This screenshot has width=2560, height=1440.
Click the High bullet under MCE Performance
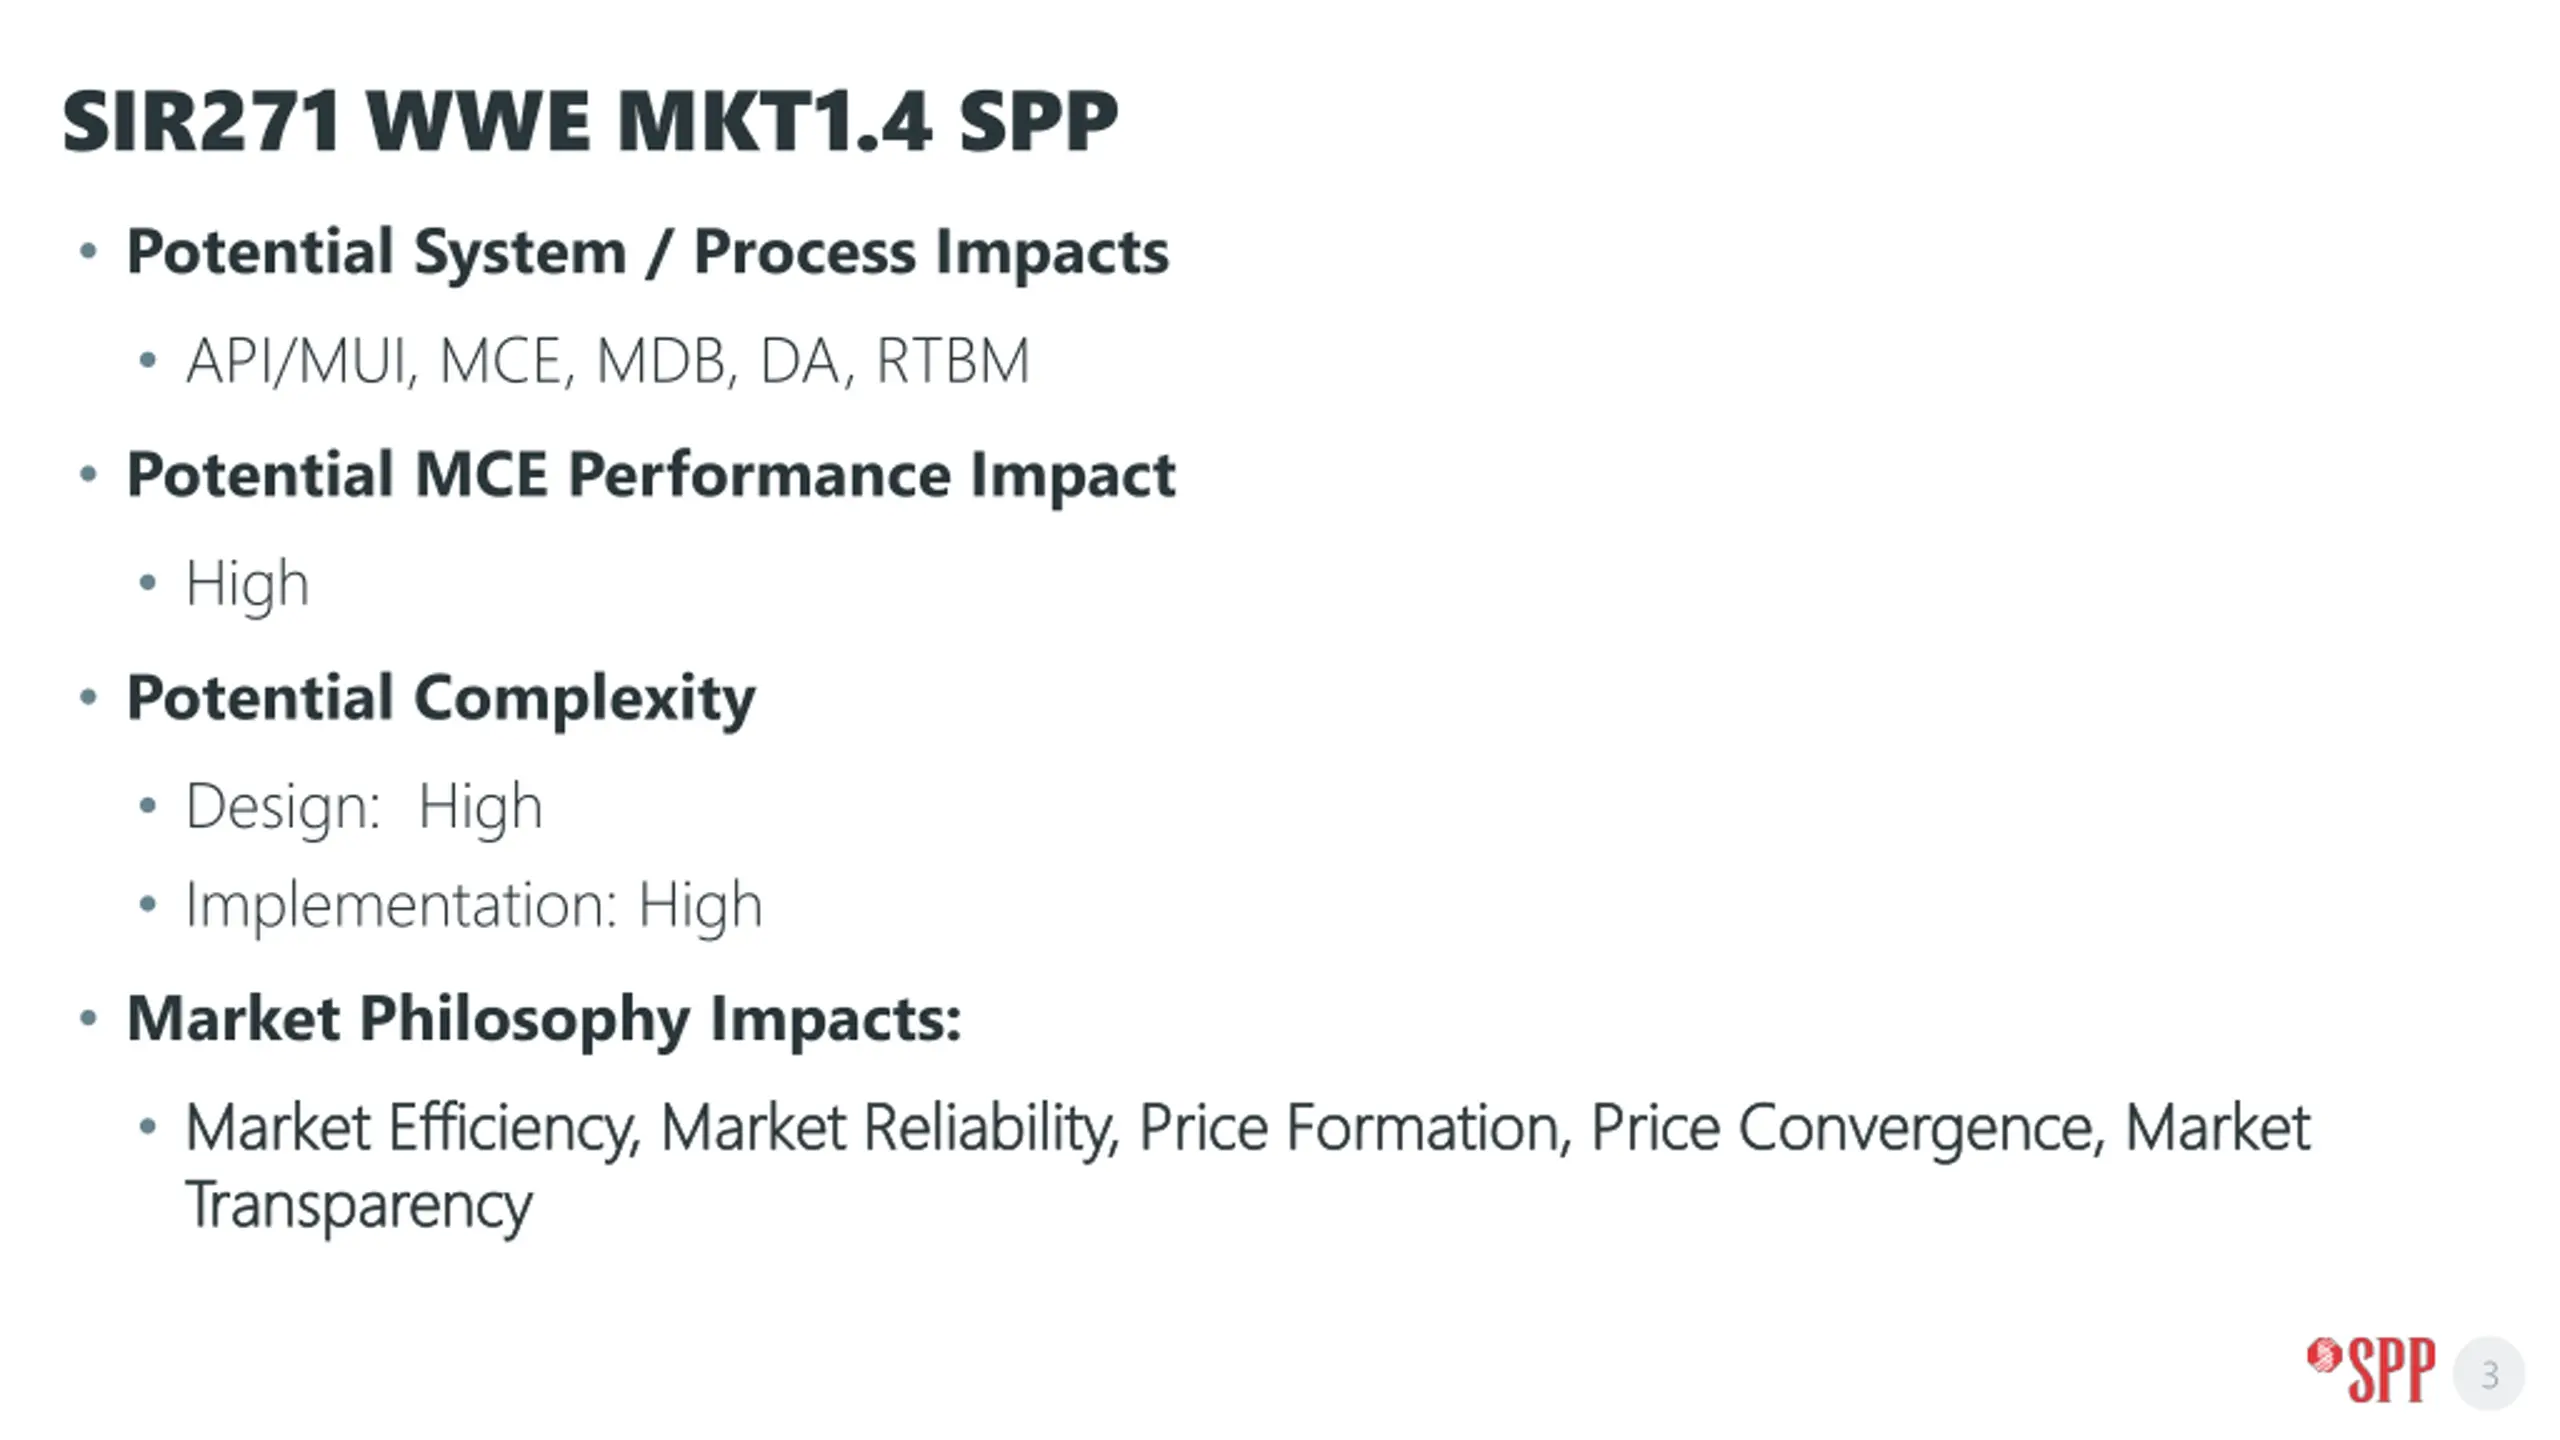point(247,583)
